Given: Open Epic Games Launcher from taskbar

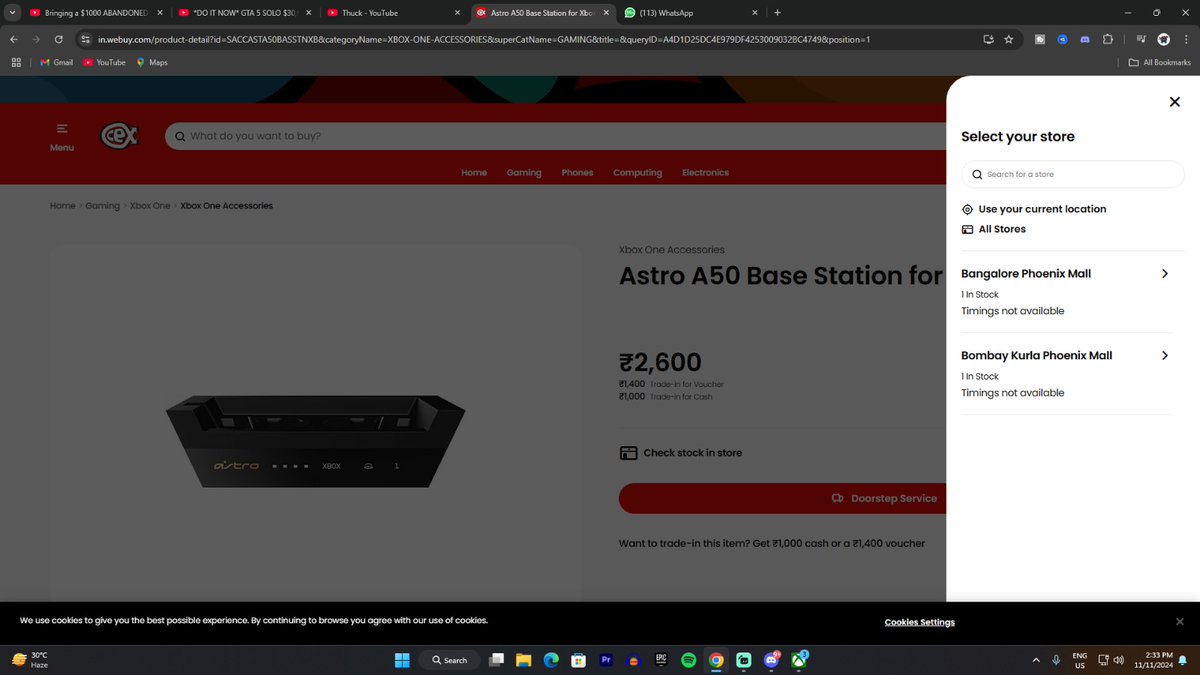Looking at the screenshot, I should 661,660.
